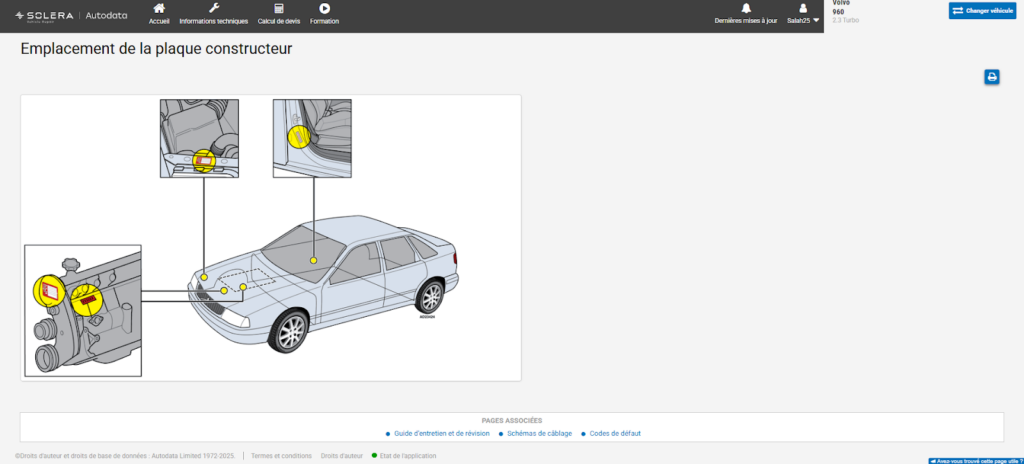The width and height of the screenshot is (1024, 464).
Task: Click the Solera Autodata logo
Action: click(71, 16)
